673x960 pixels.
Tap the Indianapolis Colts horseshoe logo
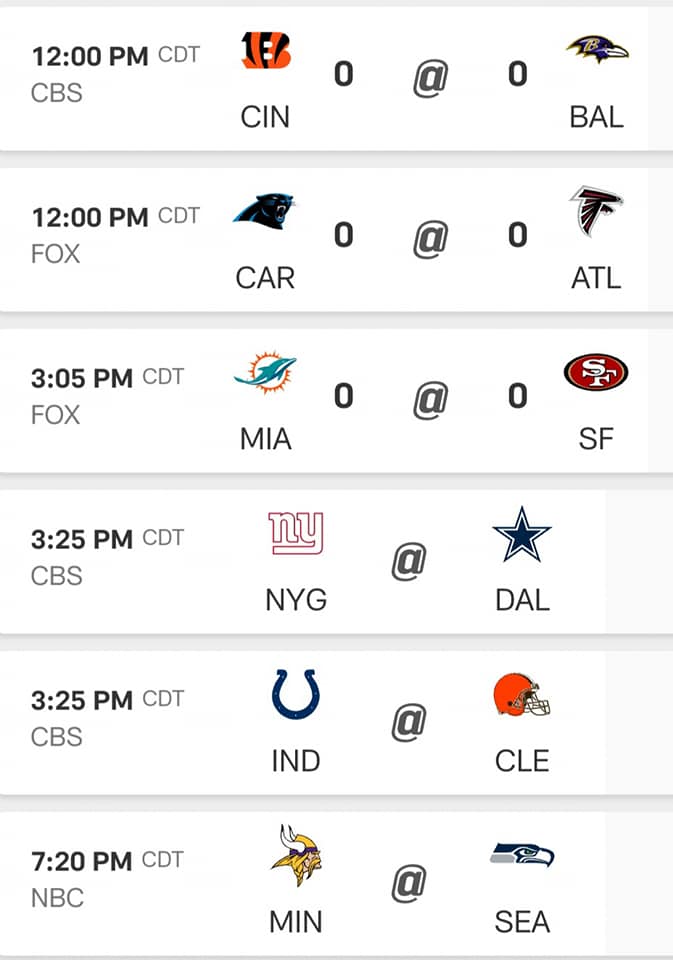pyautogui.click(x=296, y=695)
